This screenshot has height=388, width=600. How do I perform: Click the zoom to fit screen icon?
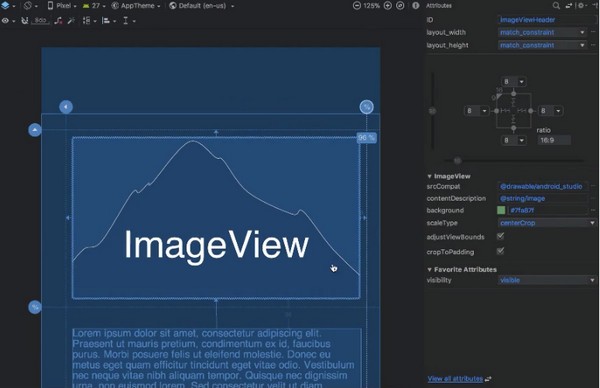[400, 6]
